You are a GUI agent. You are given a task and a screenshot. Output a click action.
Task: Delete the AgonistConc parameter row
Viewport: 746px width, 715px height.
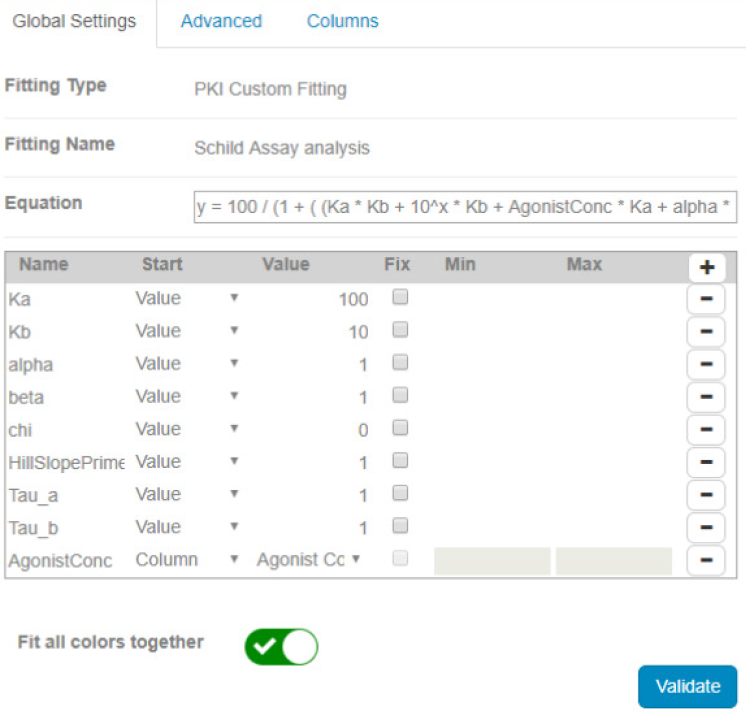click(706, 560)
